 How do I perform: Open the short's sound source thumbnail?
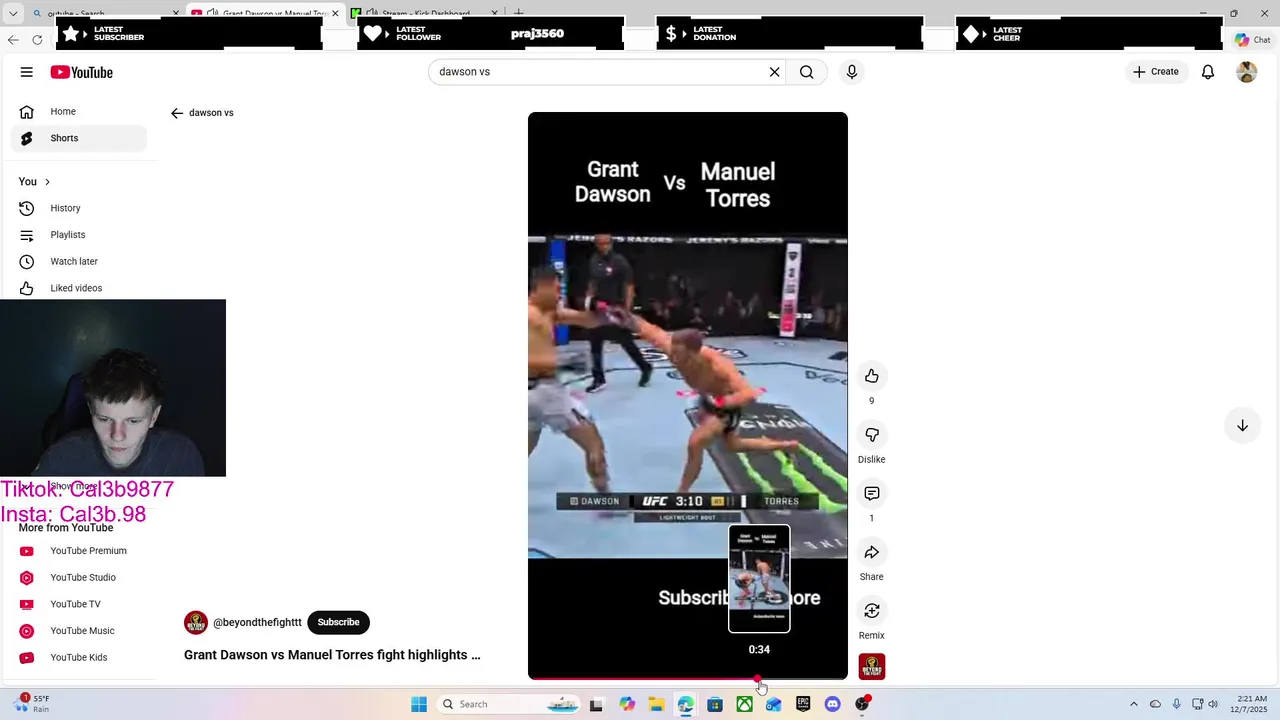click(x=872, y=667)
